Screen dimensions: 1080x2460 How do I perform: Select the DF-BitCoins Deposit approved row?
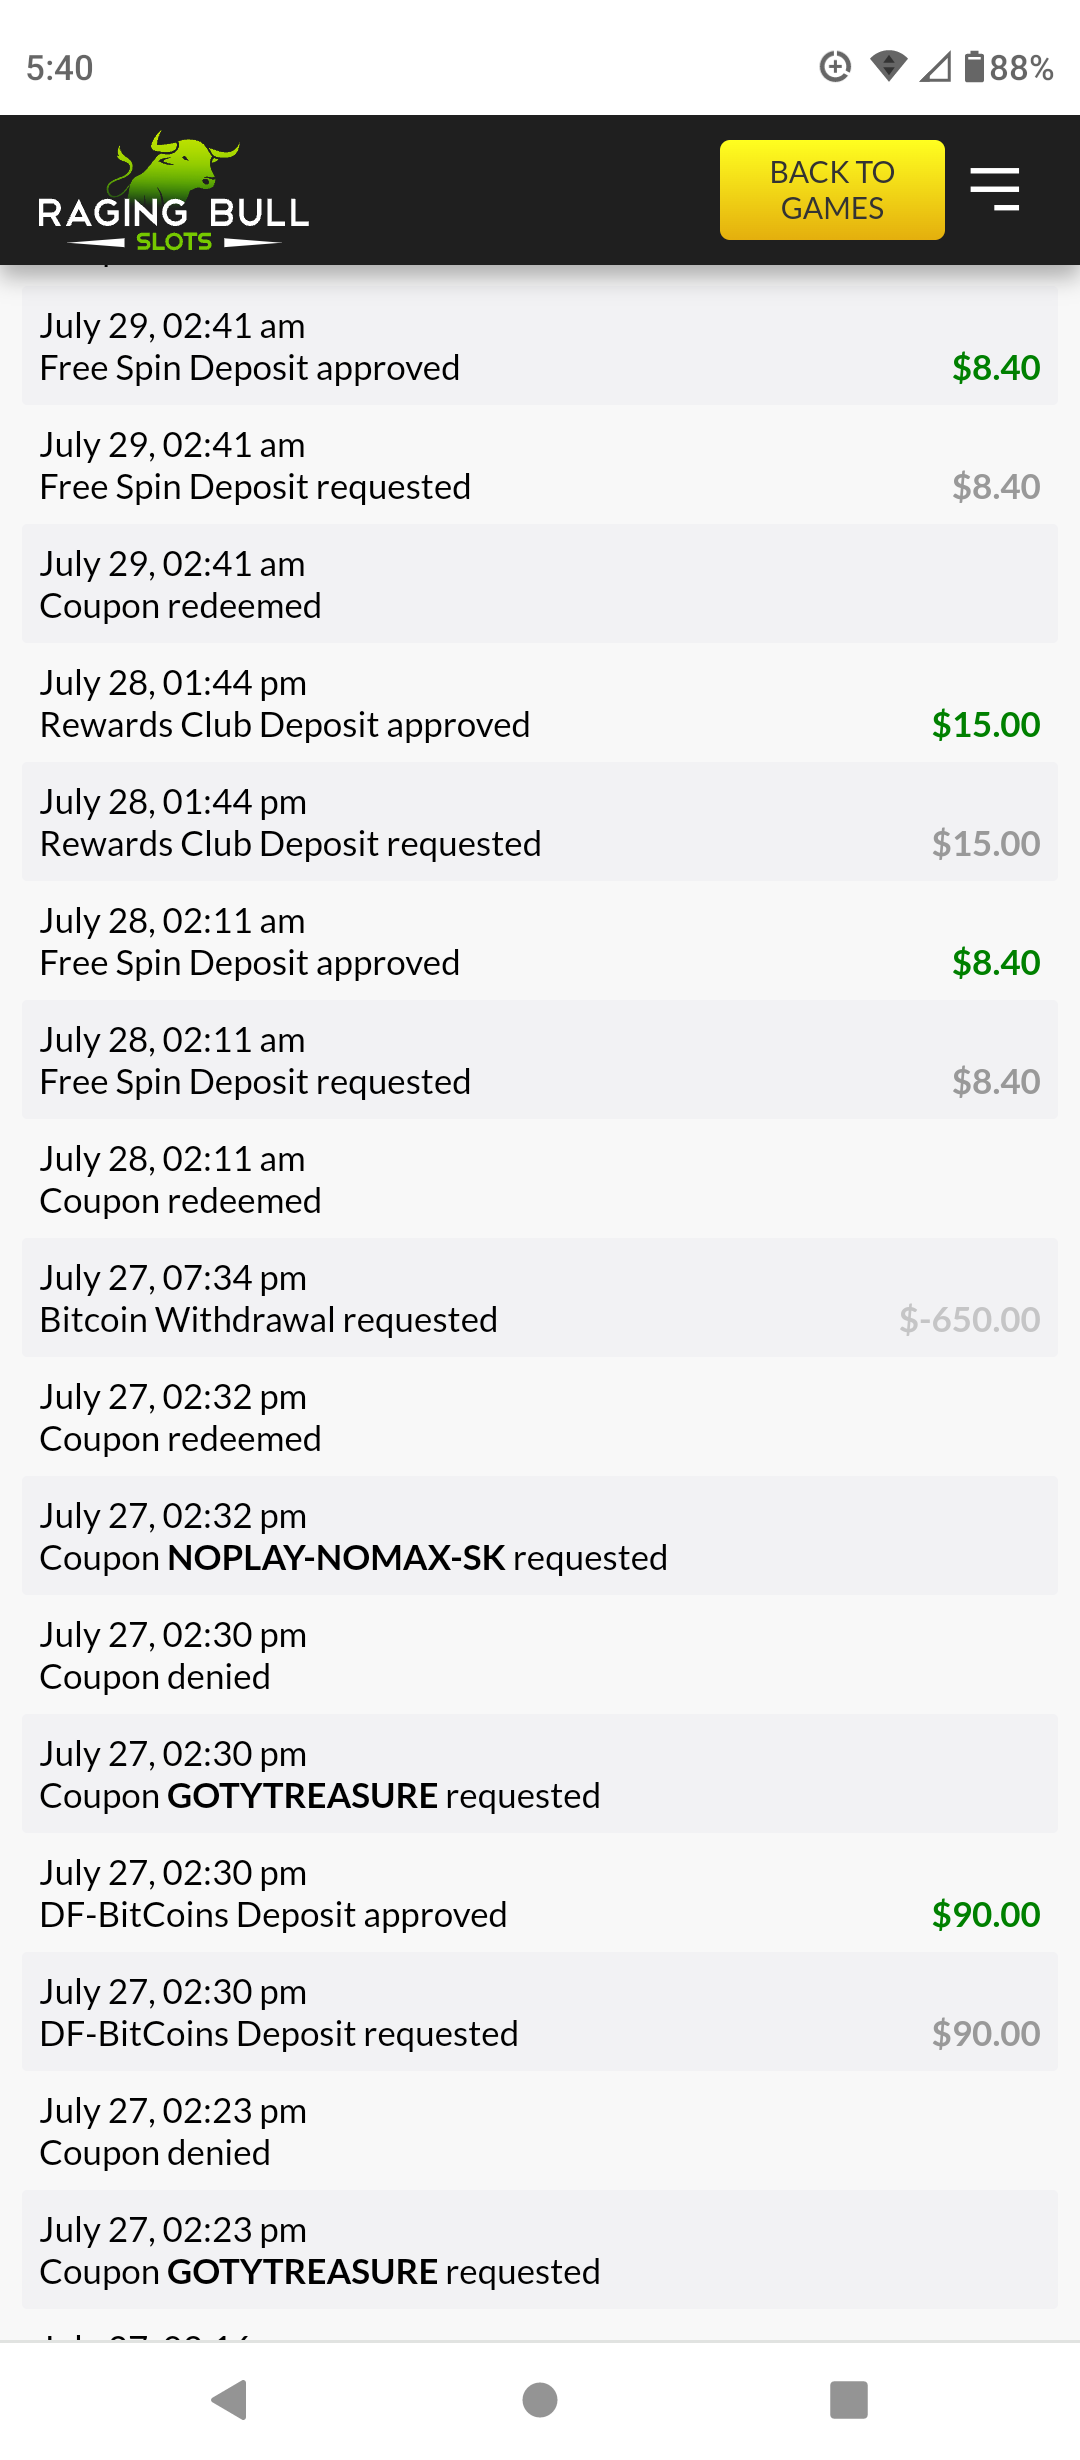[540, 1893]
